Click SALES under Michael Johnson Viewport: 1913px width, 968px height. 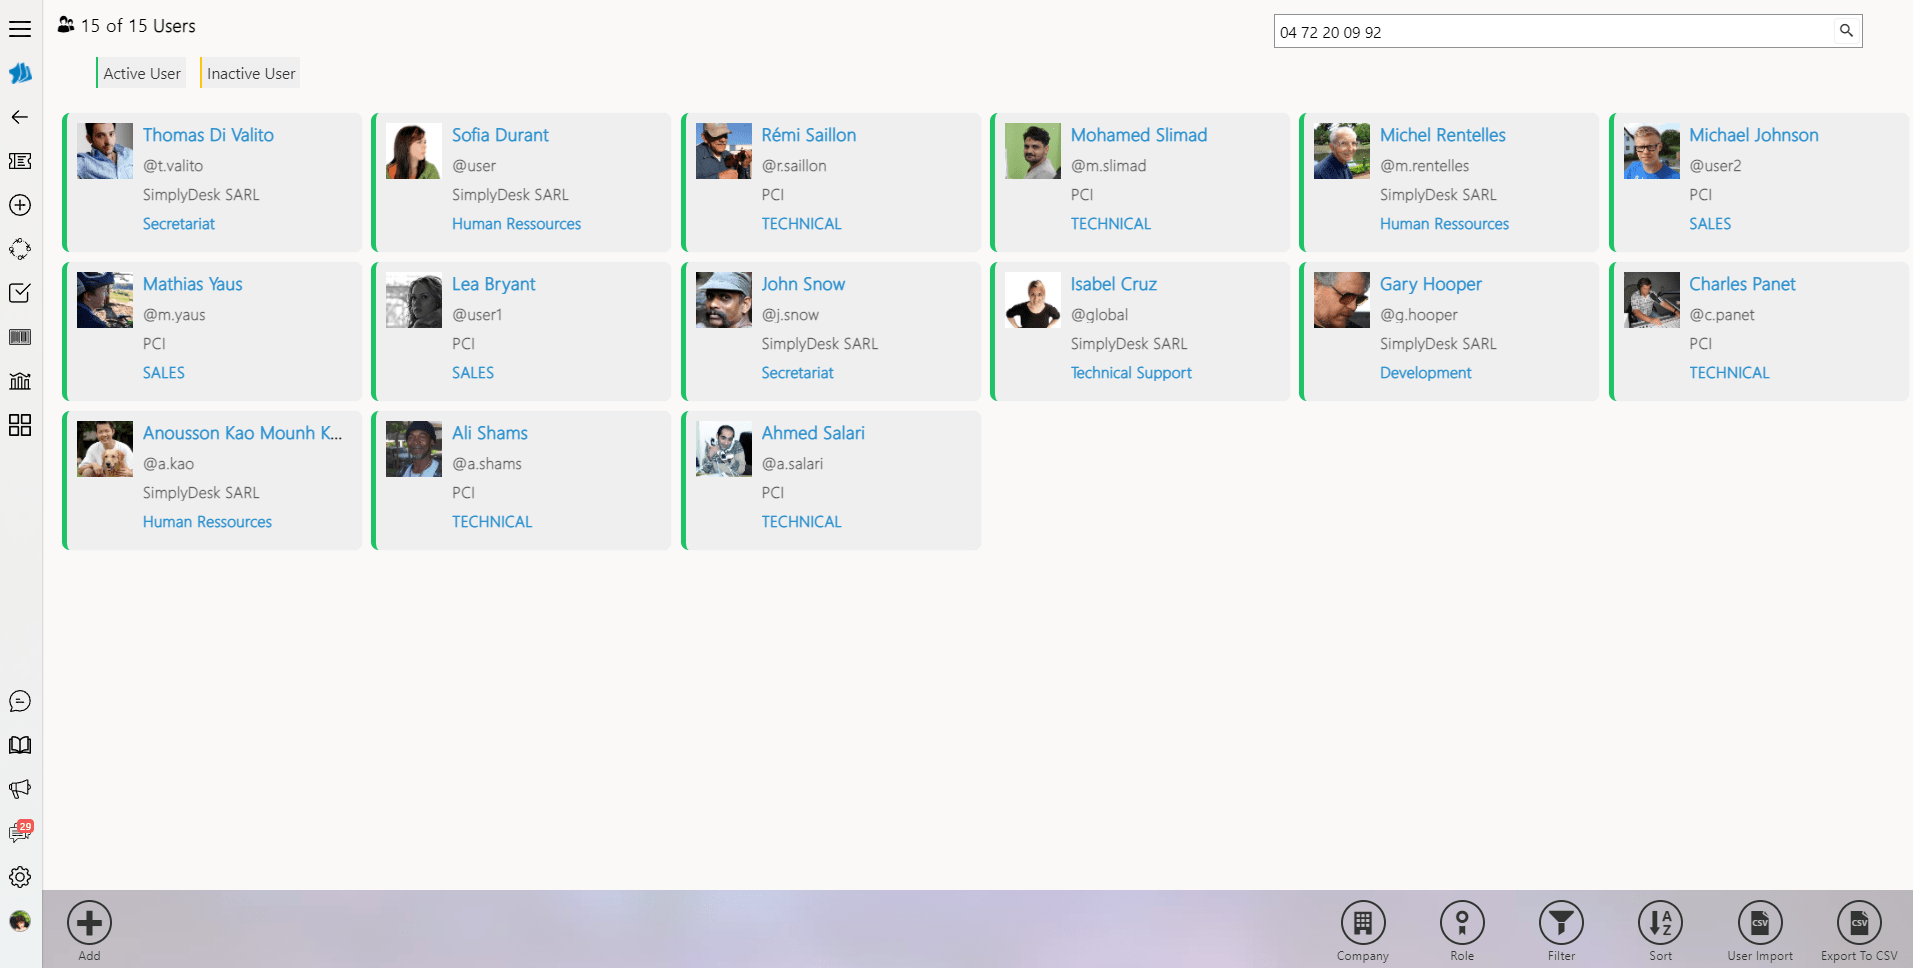click(x=1710, y=224)
